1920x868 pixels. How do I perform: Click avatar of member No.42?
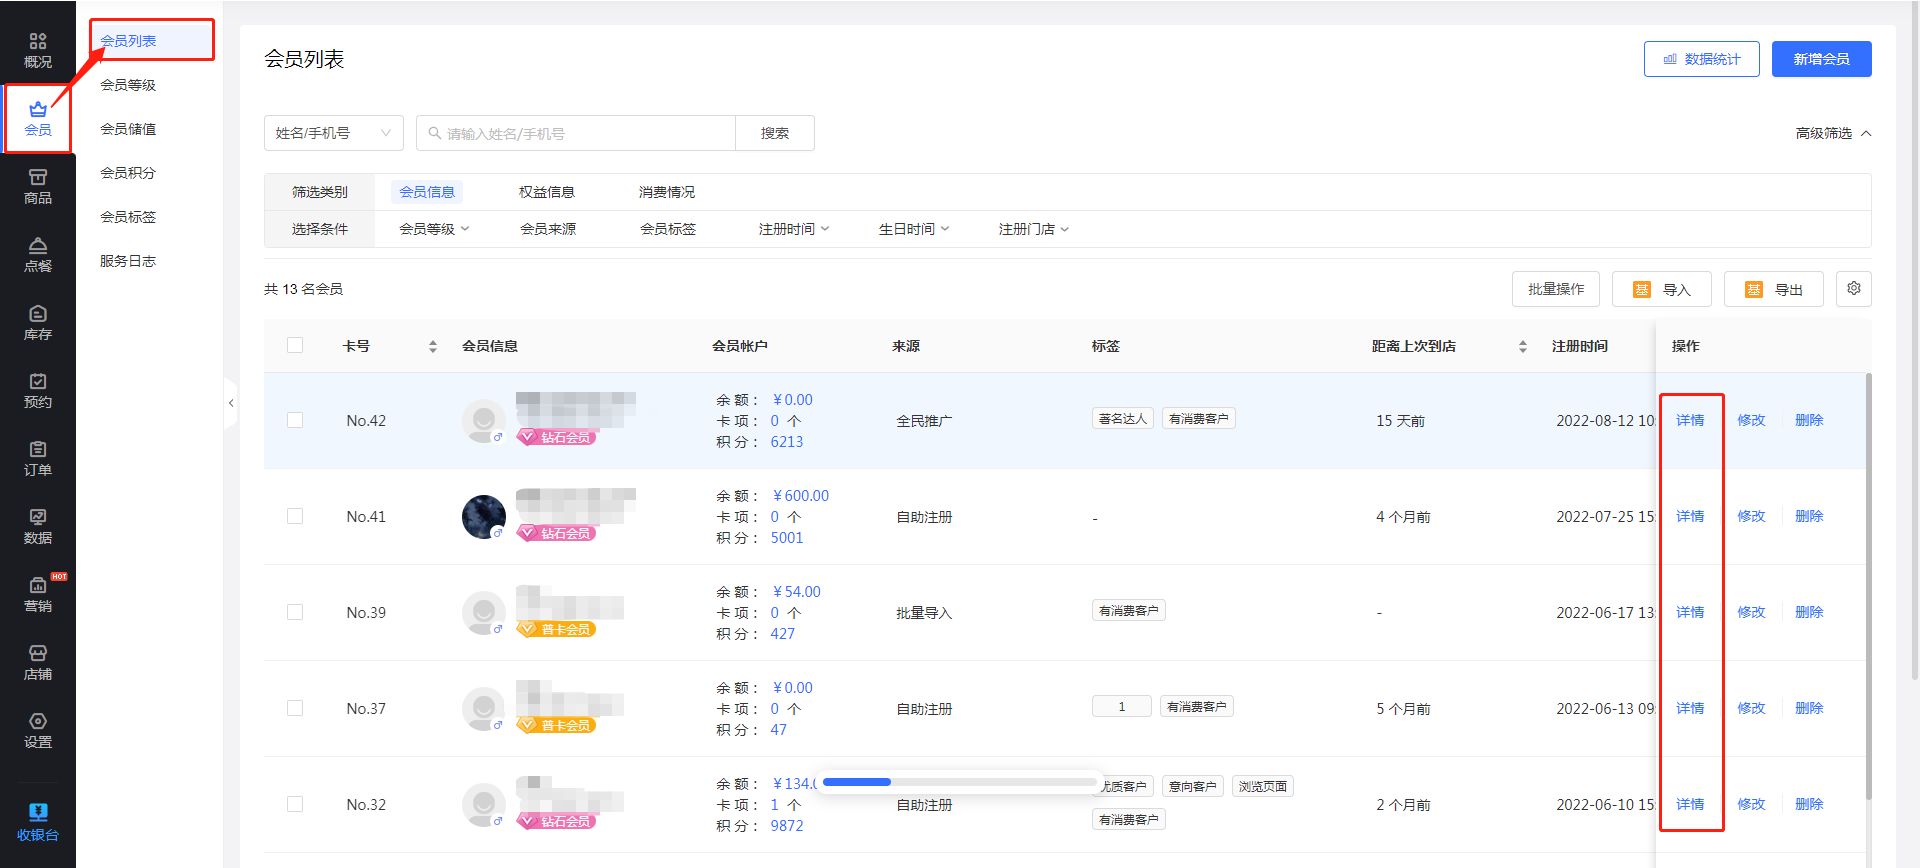pos(484,421)
